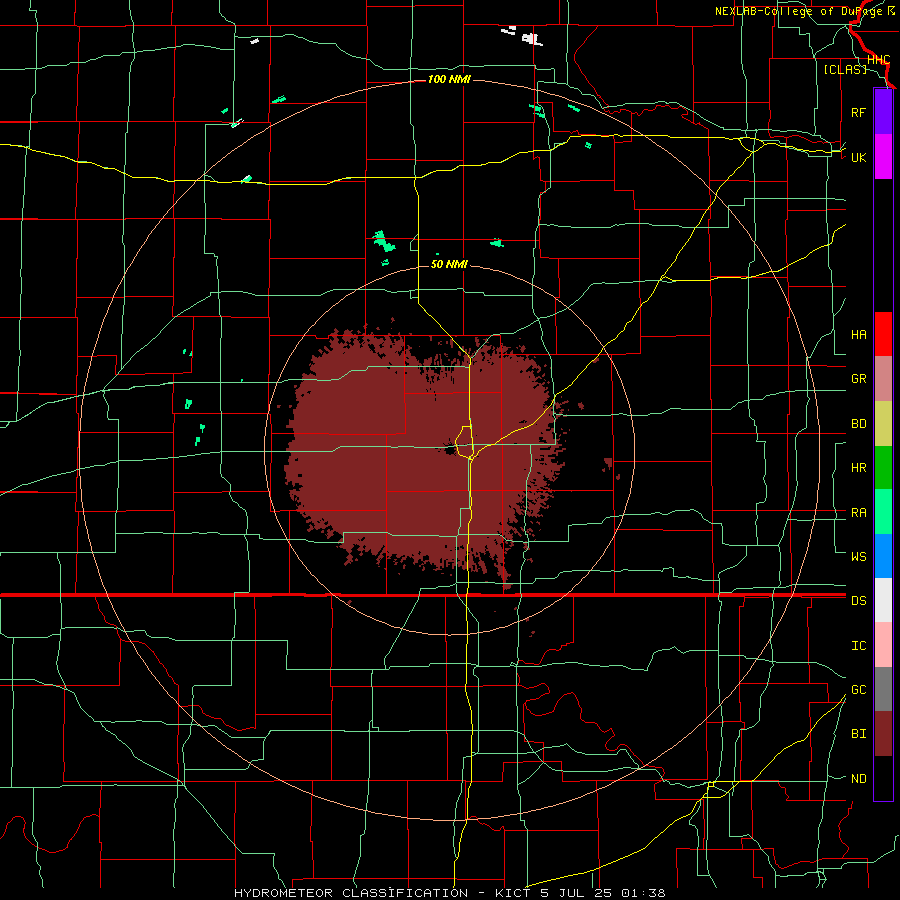Click the white dry snow echo near top center
Viewport: 900px width, 900px height.
click(x=532, y=39)
